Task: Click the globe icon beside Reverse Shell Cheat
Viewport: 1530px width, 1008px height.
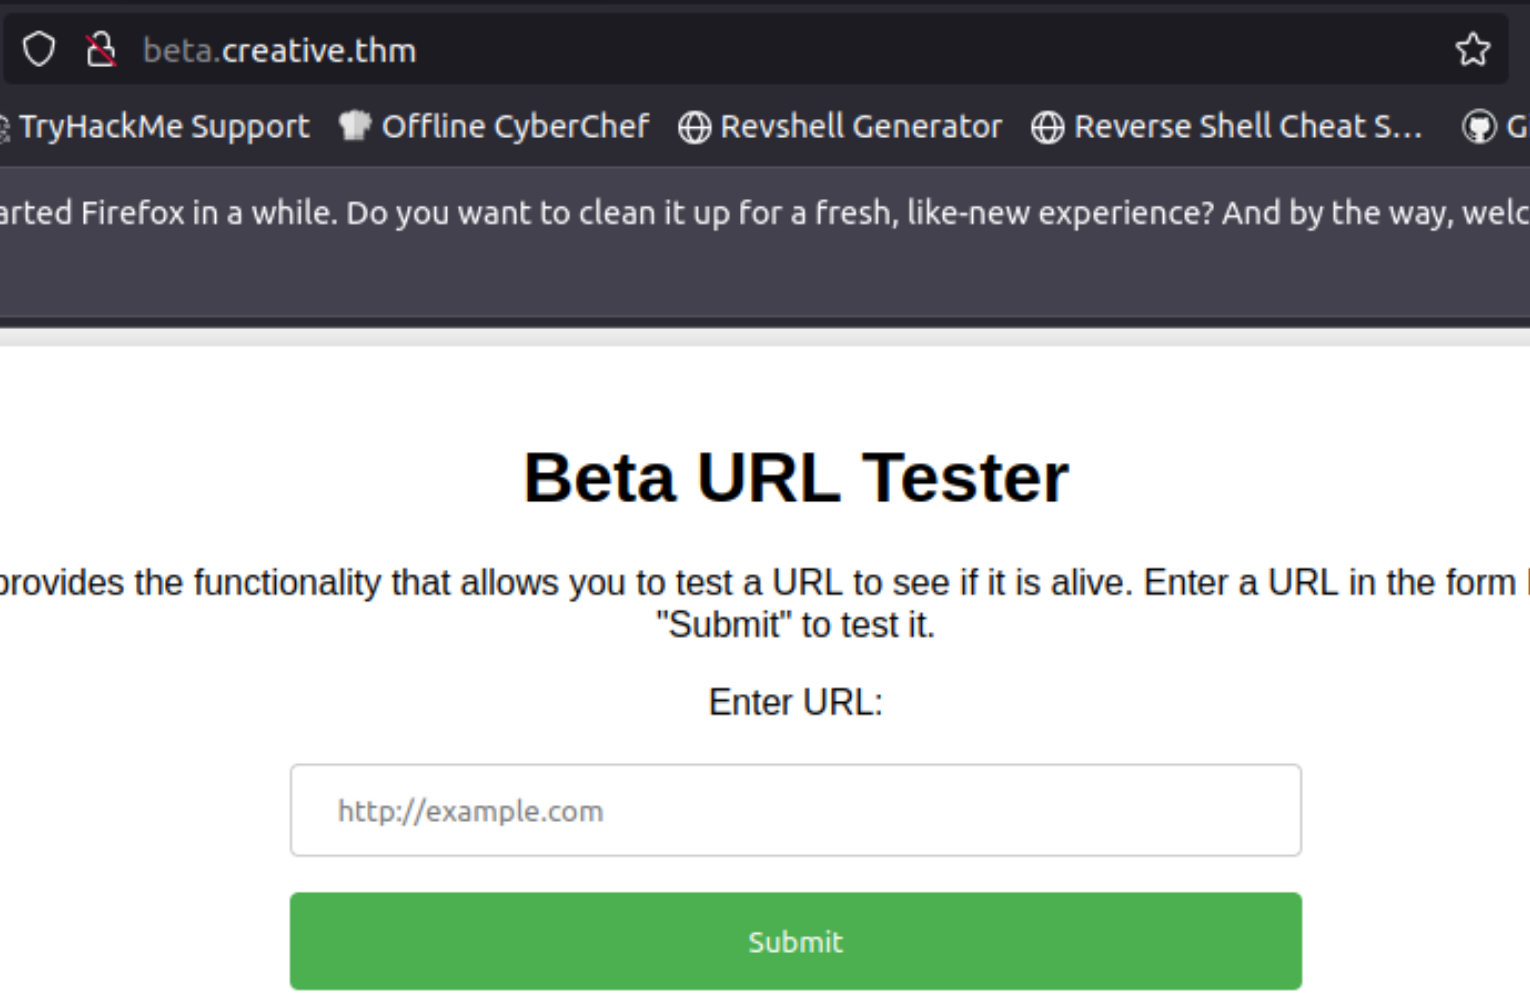Action: point(1047,127)
